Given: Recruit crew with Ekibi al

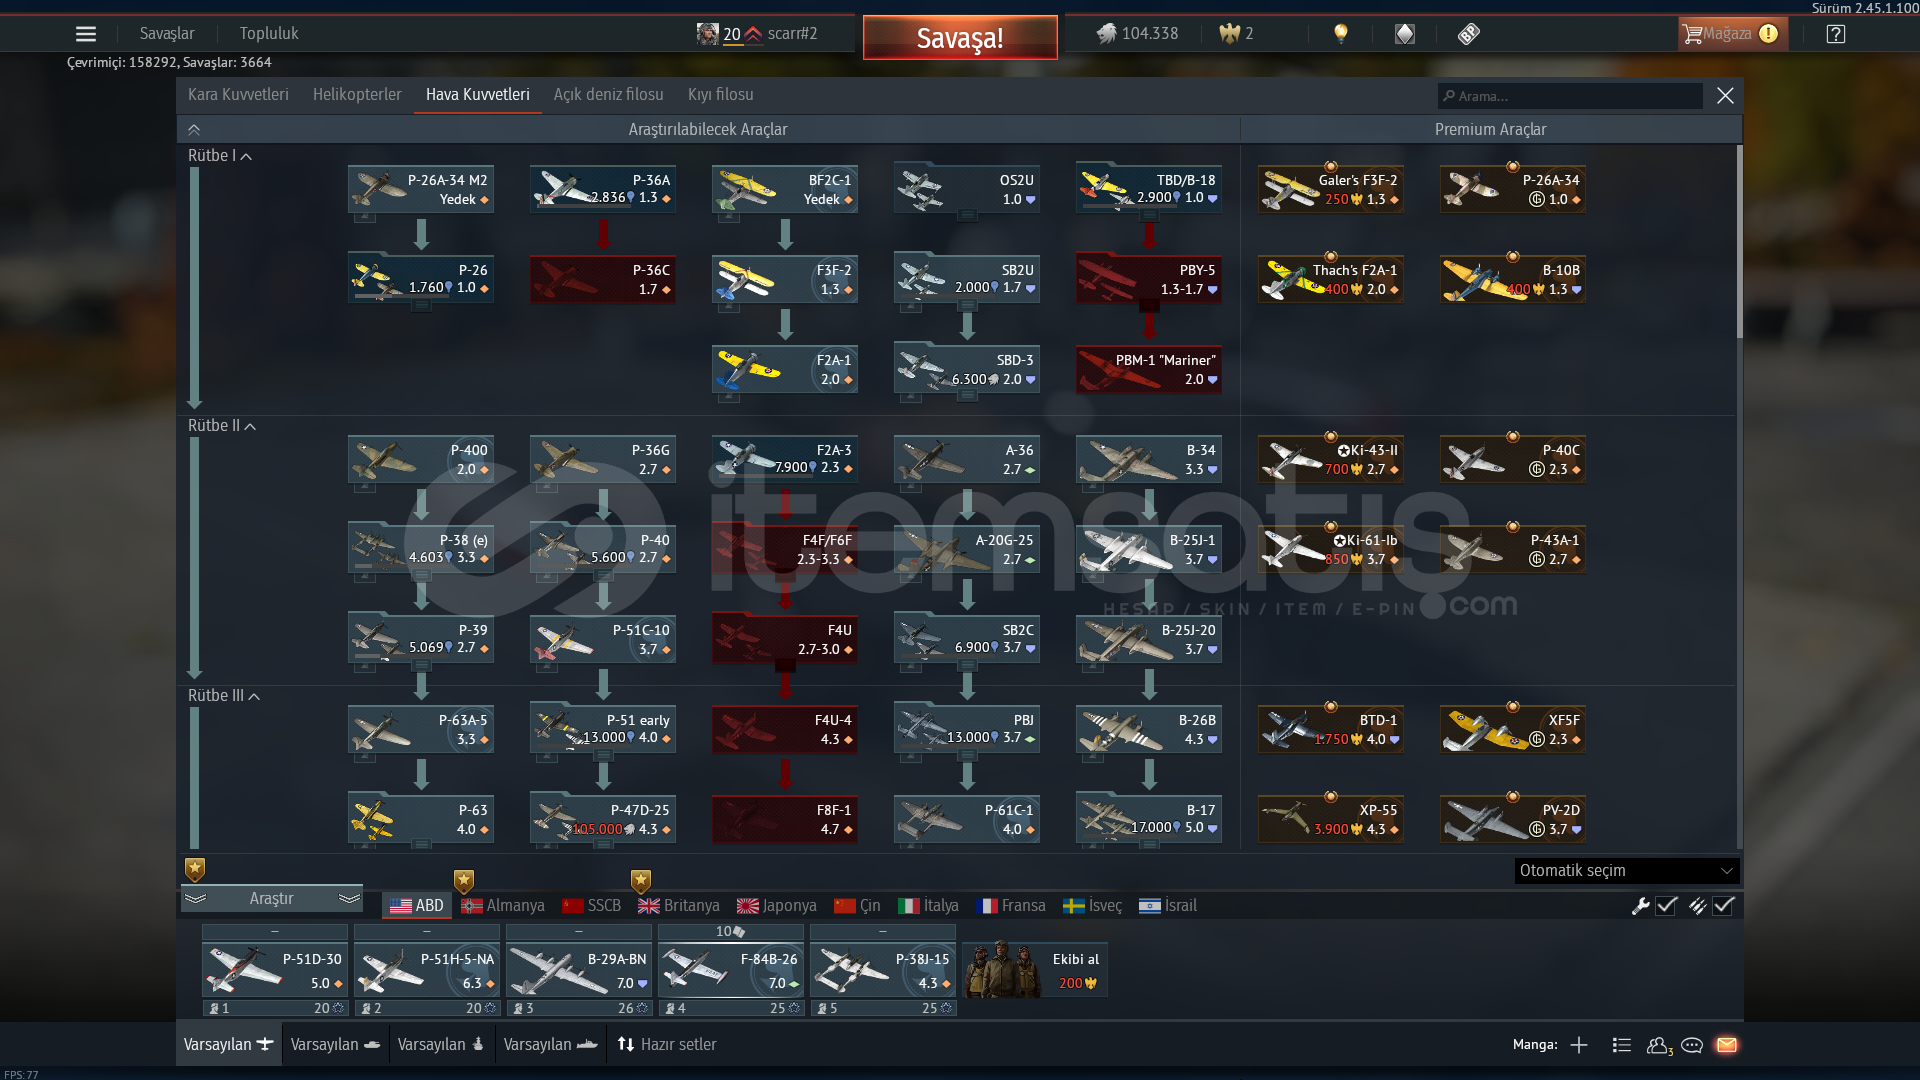Looking at the screenshot, I should point(1035,970).
